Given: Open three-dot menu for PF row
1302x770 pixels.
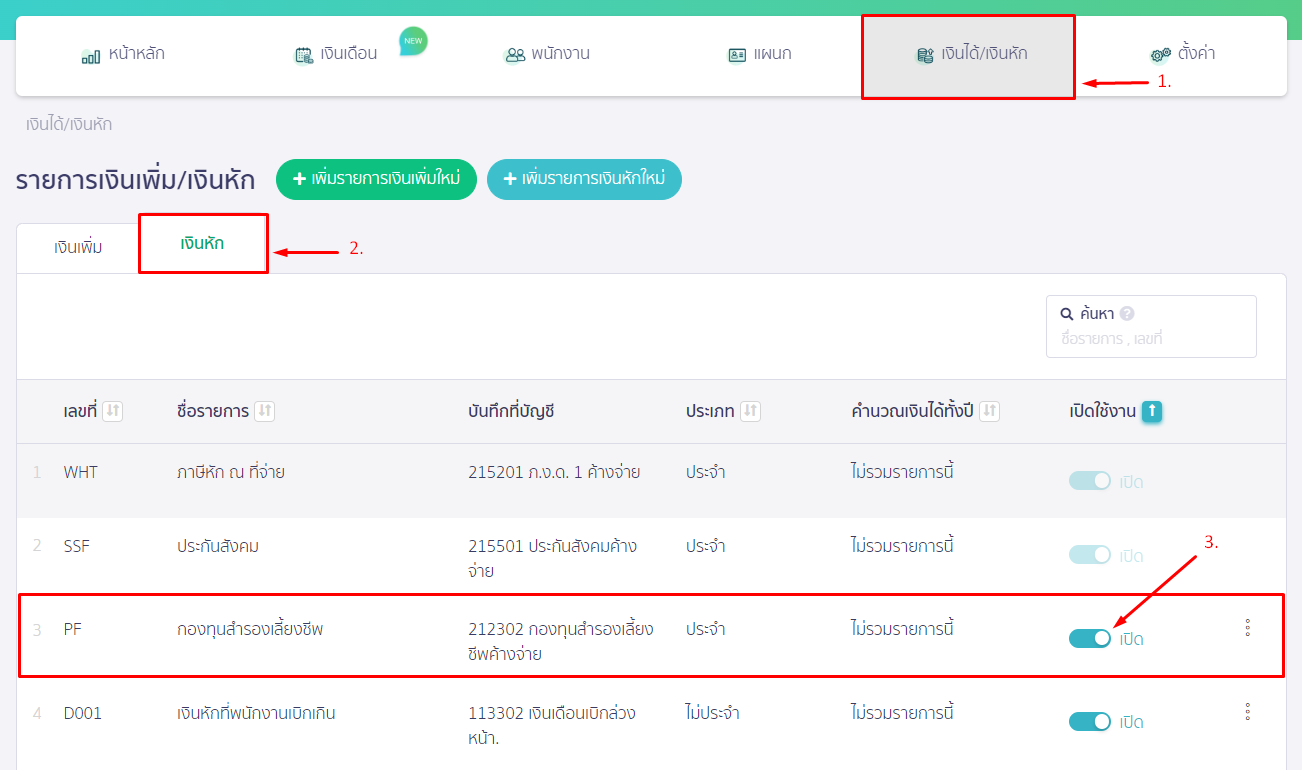Looking at the screenshot, I should point(1247,628).
